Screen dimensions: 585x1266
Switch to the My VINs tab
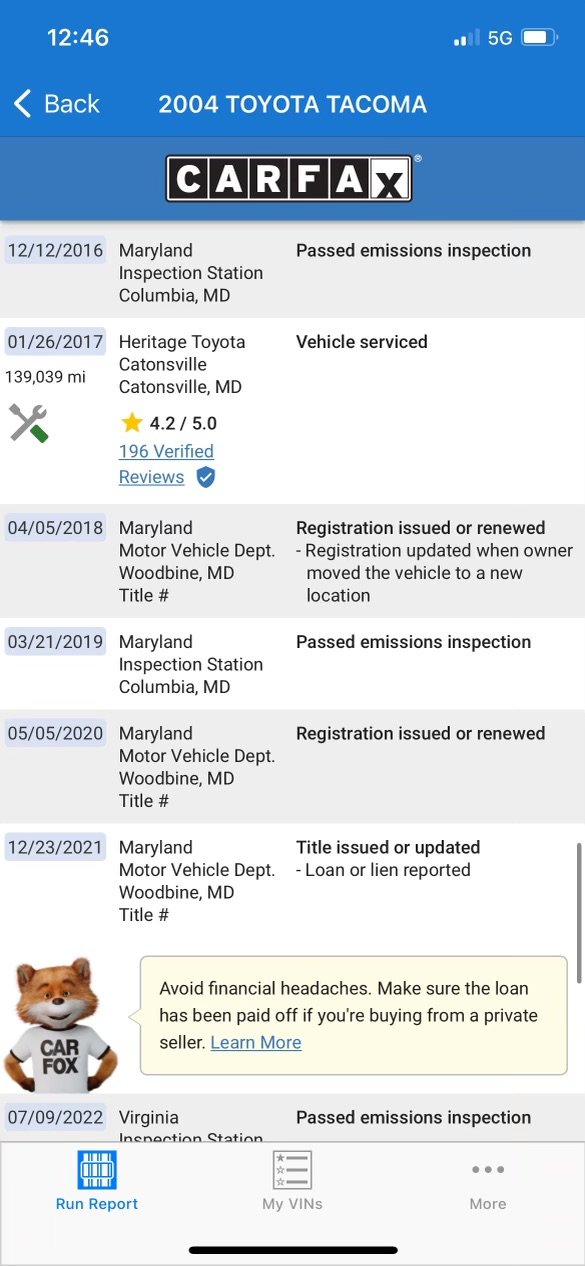292,1181
